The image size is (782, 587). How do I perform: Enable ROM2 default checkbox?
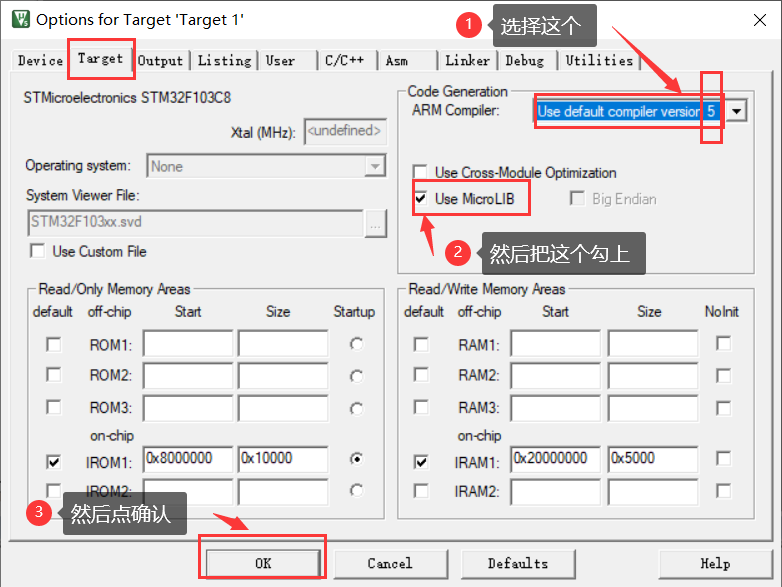coord(53,375)
